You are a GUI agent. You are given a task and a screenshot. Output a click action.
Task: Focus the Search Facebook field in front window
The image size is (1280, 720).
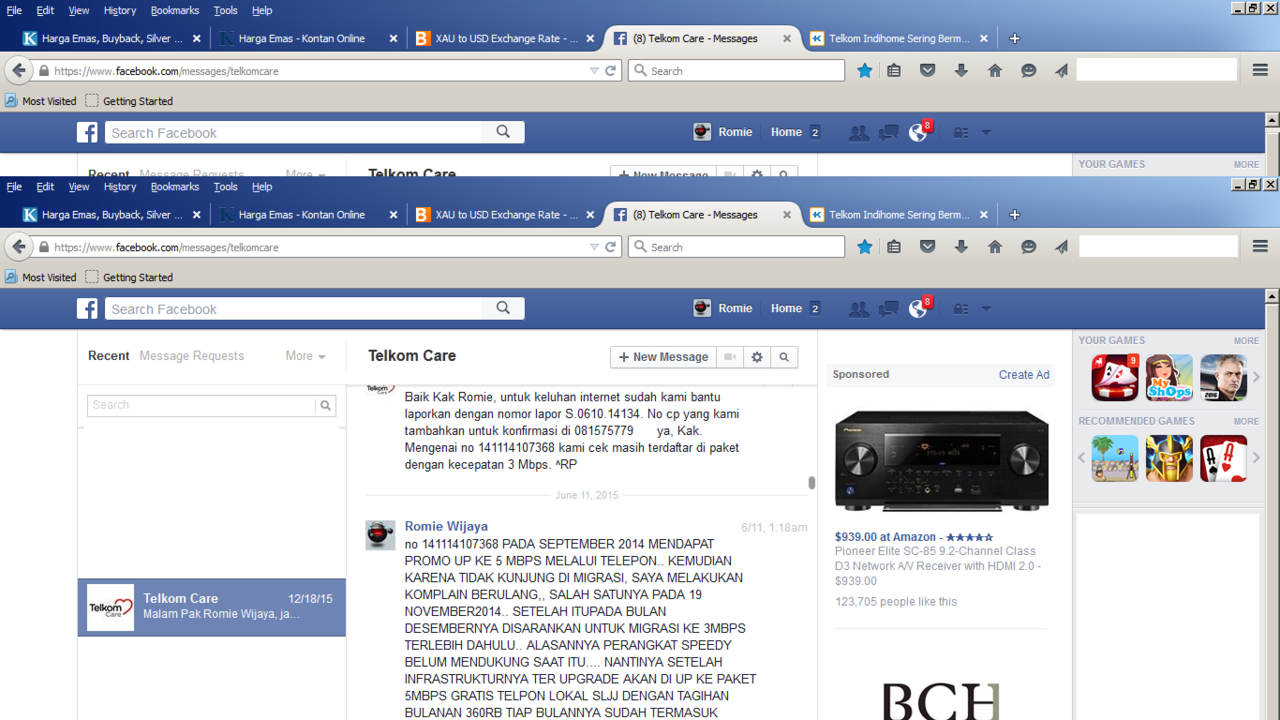(x=294, y=309)
